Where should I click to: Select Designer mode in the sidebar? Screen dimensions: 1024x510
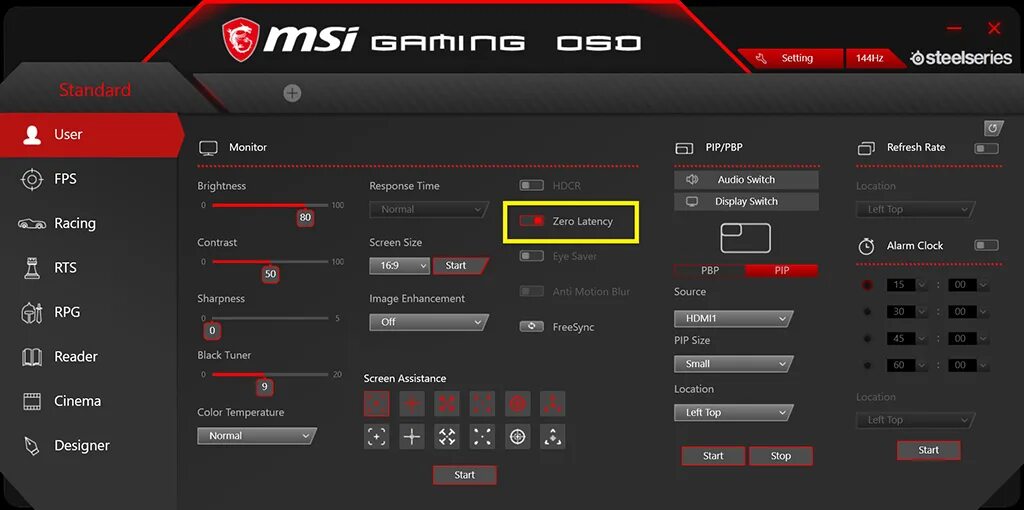point(89,445)
